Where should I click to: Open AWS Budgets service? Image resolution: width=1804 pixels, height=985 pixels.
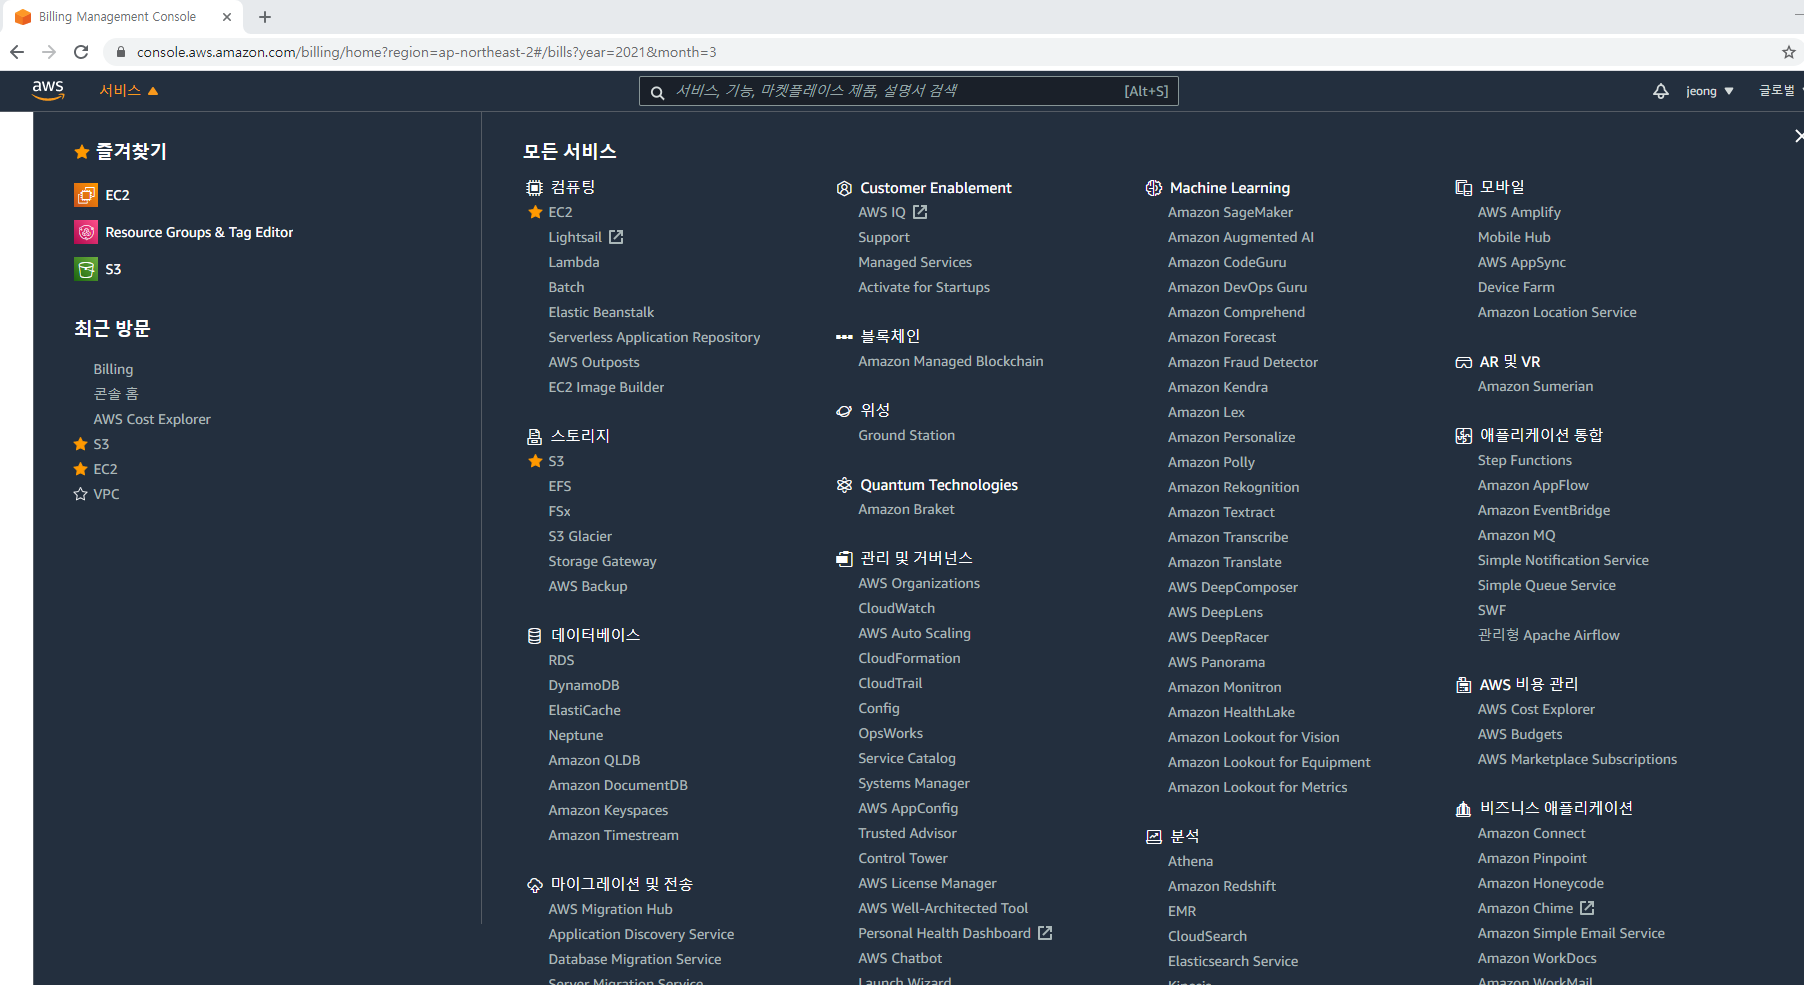click(x=1520, y=734)
